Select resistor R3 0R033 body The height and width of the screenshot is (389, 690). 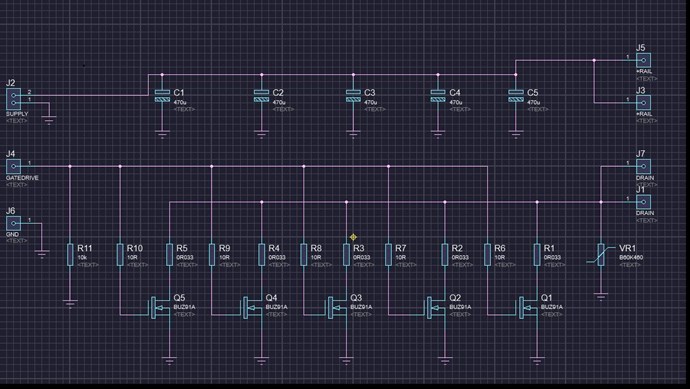(346, 255)
